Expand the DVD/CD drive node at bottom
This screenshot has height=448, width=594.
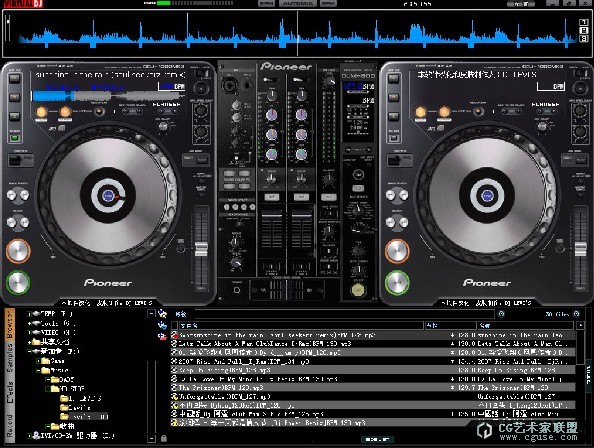click(x=30, y=436)
